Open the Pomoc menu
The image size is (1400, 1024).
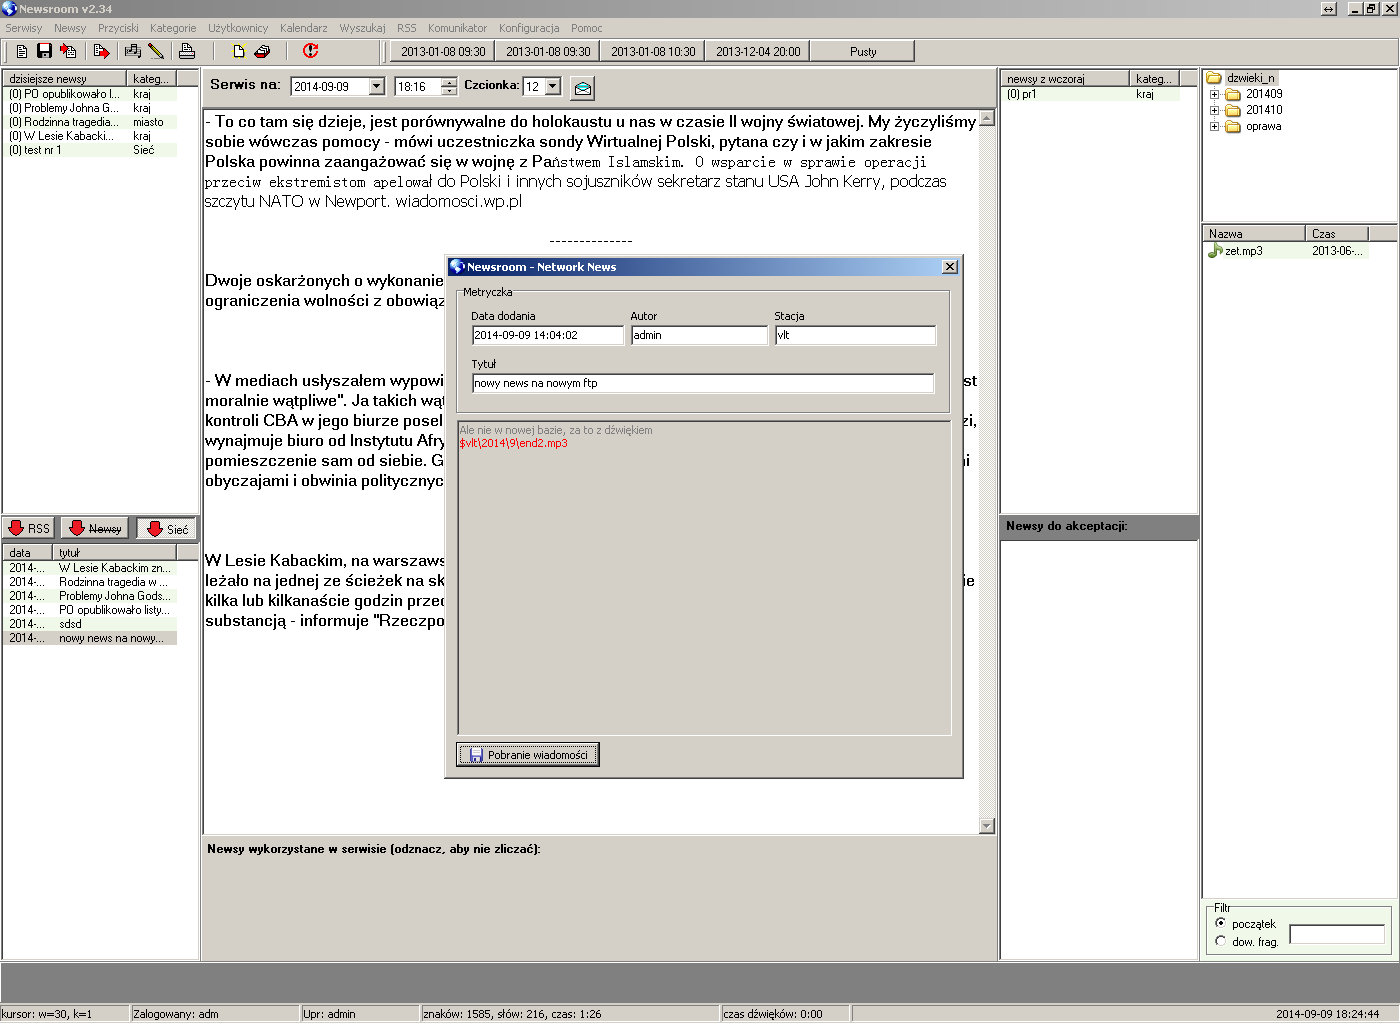click(x=586, y=28)
